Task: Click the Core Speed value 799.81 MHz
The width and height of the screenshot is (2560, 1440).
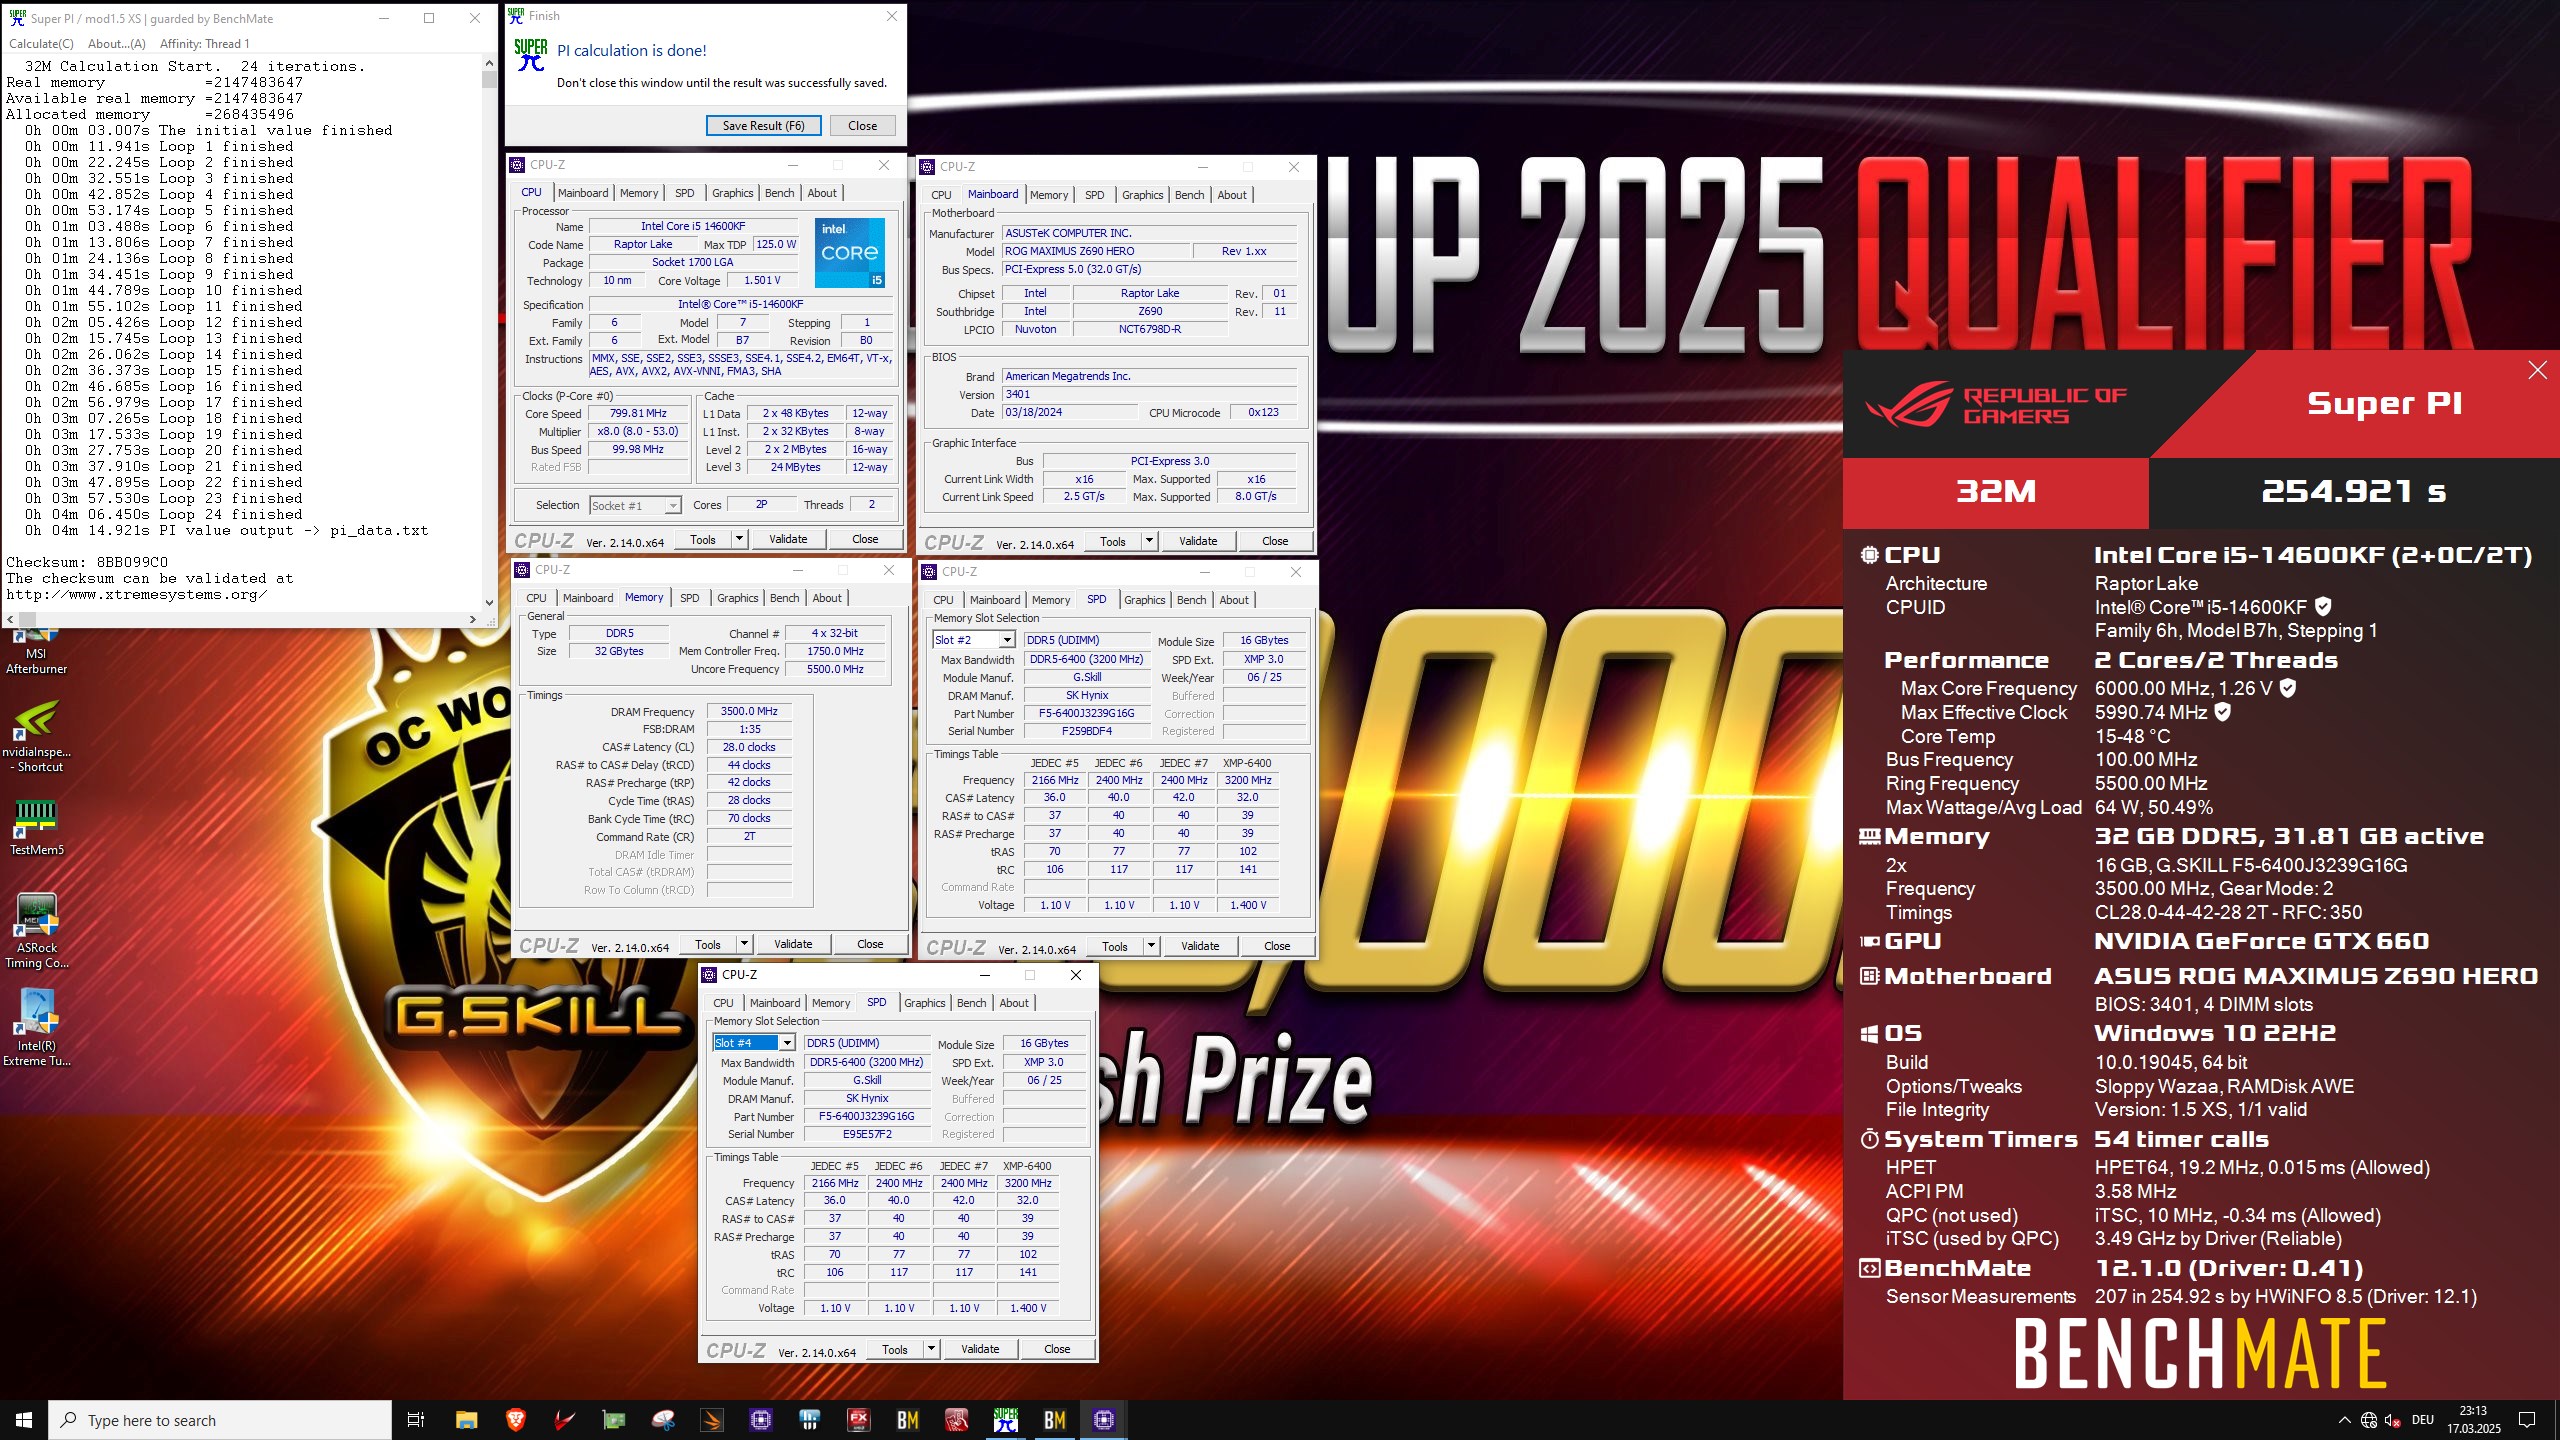Action: [638, 413]
